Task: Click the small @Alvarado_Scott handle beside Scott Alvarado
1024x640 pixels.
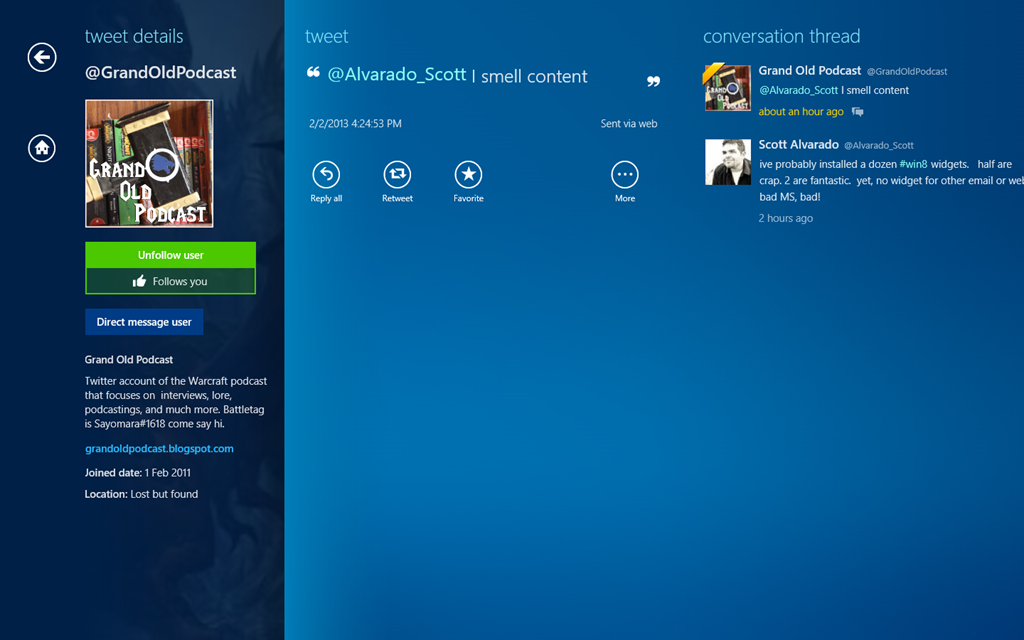Action: [879, 146]
